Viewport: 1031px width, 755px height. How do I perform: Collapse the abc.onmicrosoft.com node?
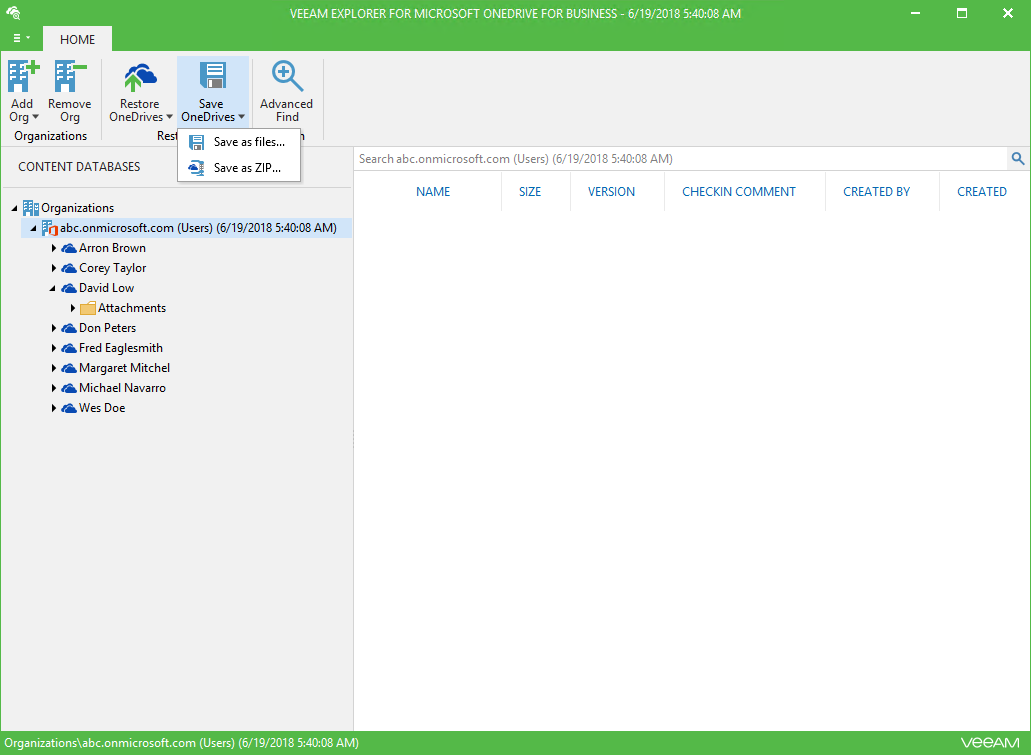34,228
